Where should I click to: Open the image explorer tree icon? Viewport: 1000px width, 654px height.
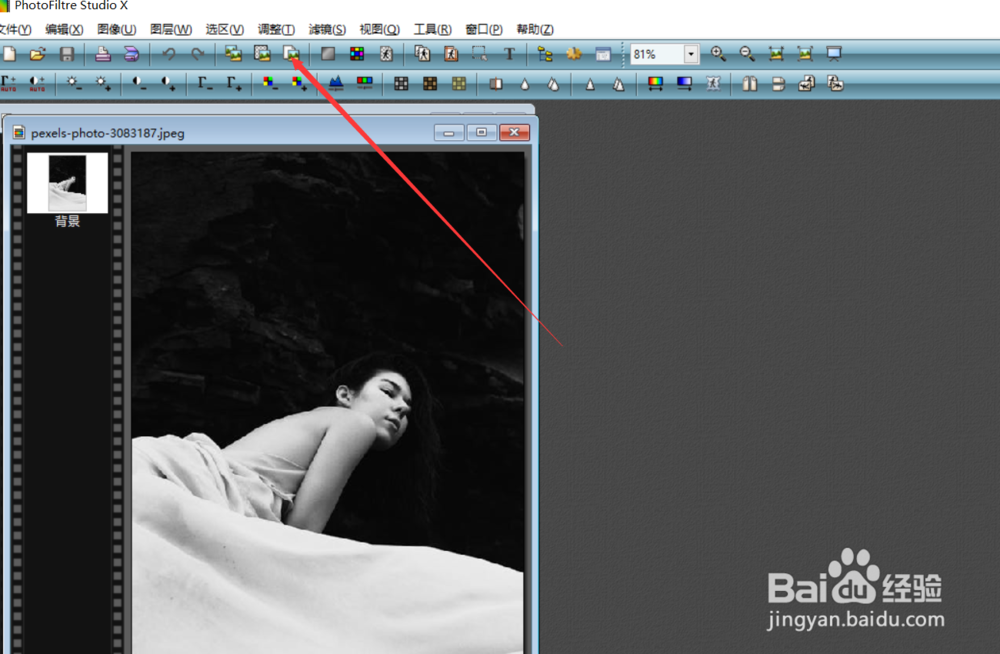545,54
